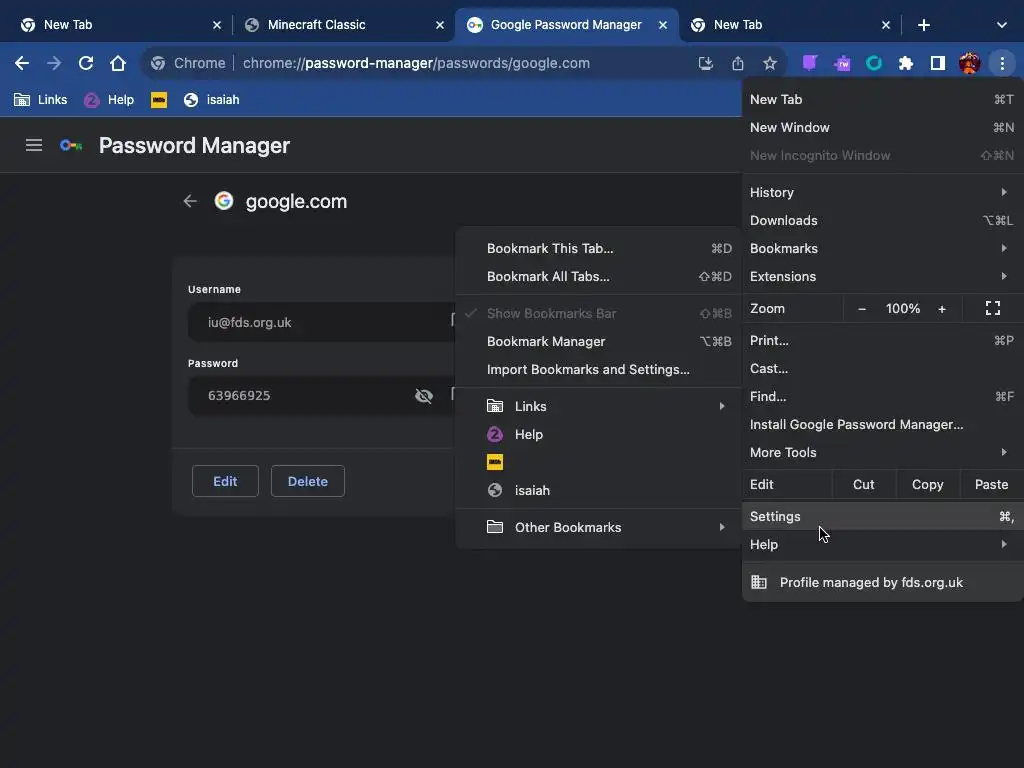Expand the Links folder in bookmarks submenu
Image resolution: width=1024 pixels, height=768 pixels.
tap(598, 406)
